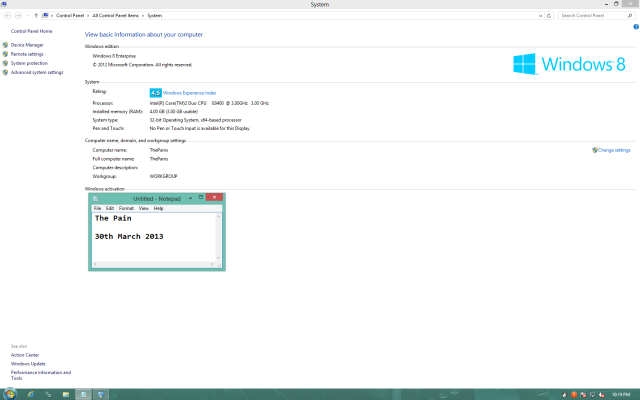Viewport: 640px width, 400px height.
Task: Open Notepad Format menu
Action: [126, 208]
